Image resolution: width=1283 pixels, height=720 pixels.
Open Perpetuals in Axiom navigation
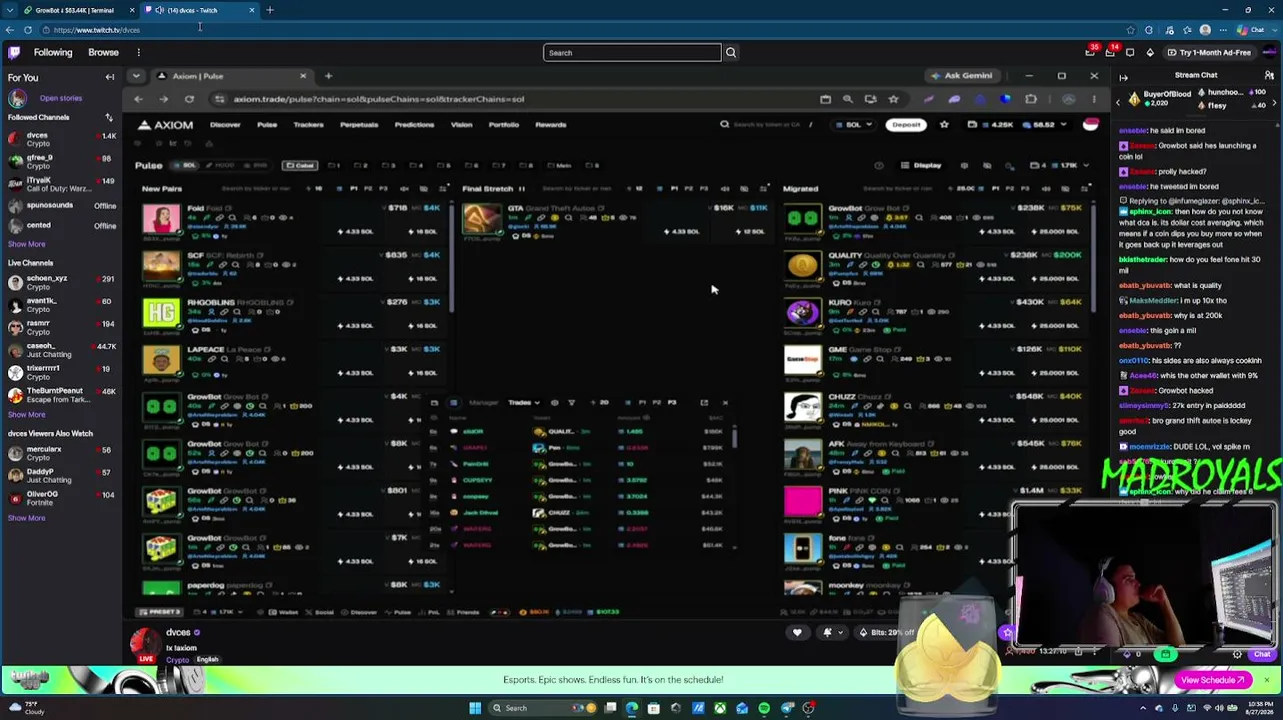click(x=359, y=125)
